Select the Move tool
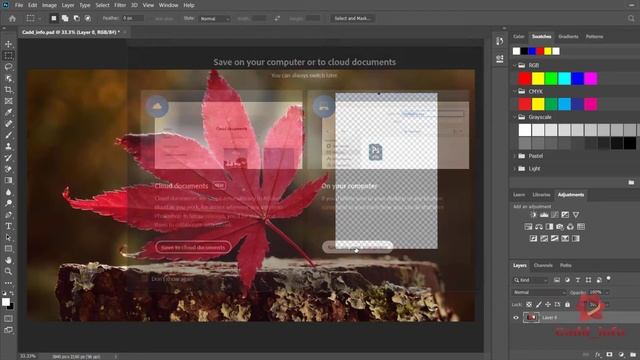 [x=8, y=44]
